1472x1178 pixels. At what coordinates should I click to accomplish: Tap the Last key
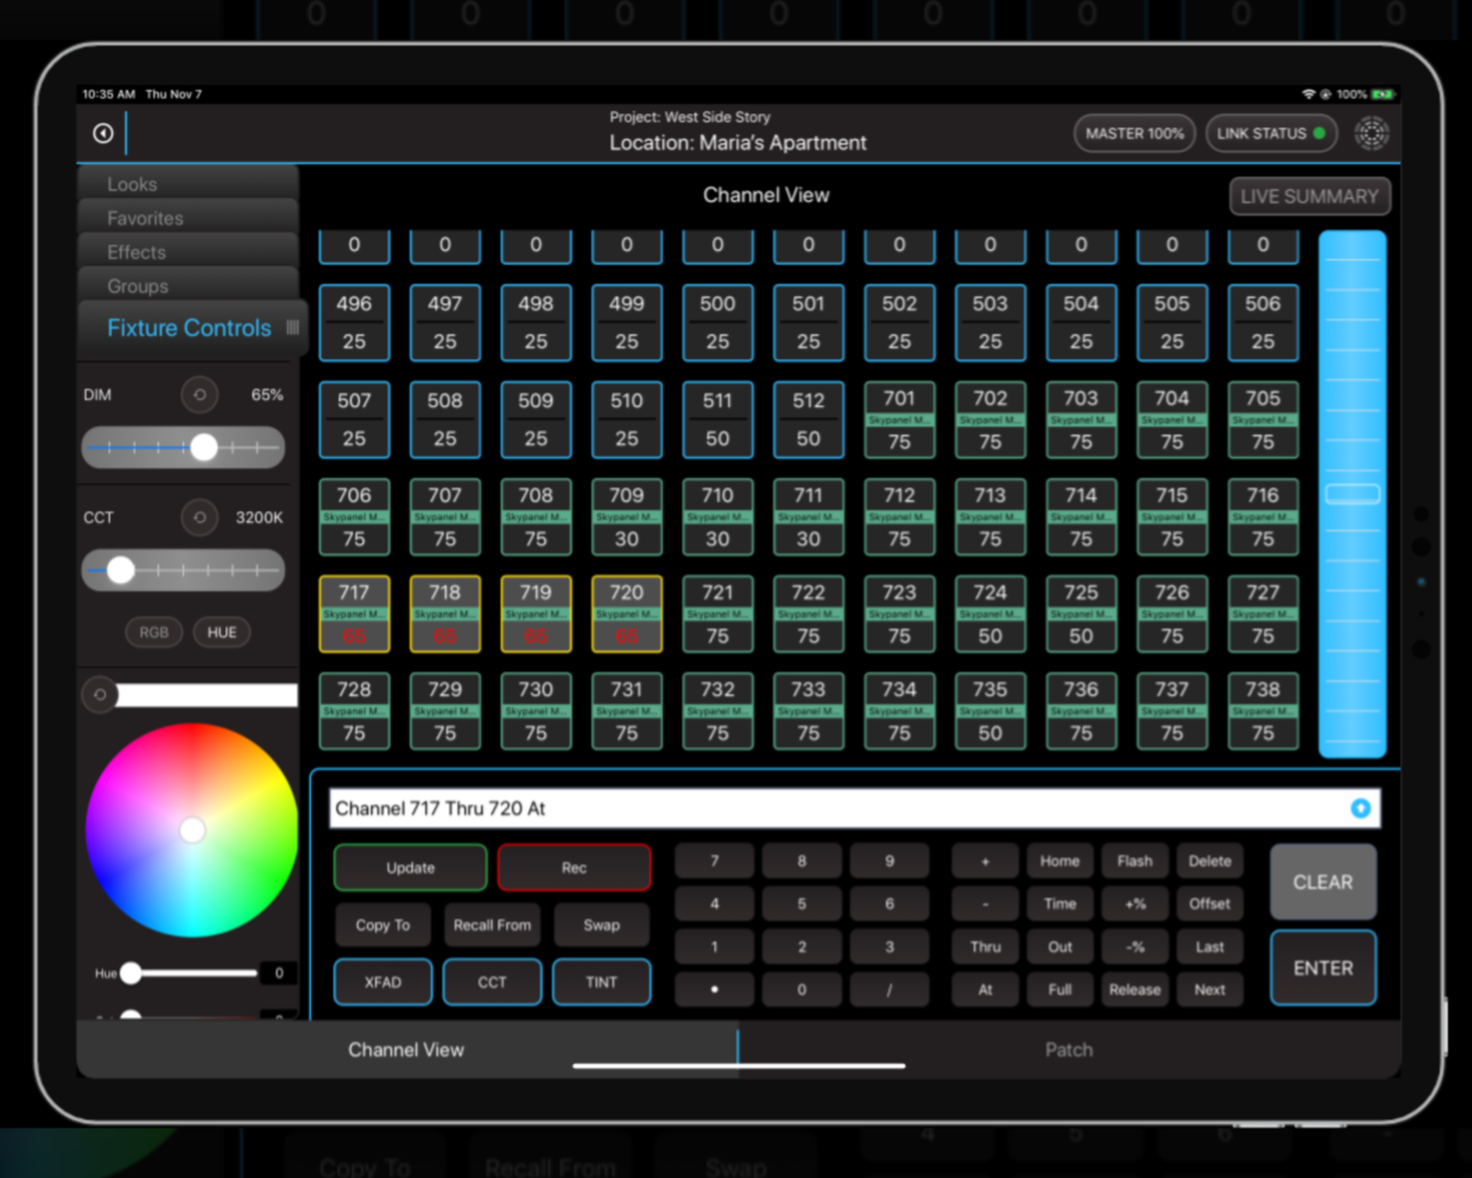1210,947
